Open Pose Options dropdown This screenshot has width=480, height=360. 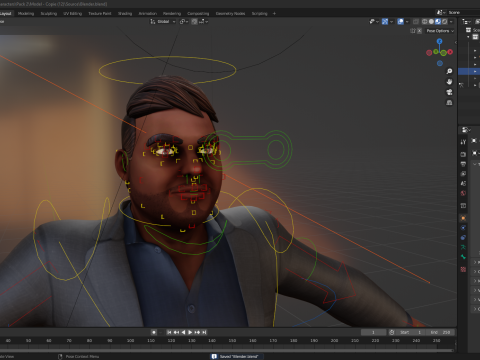(440, 31)
